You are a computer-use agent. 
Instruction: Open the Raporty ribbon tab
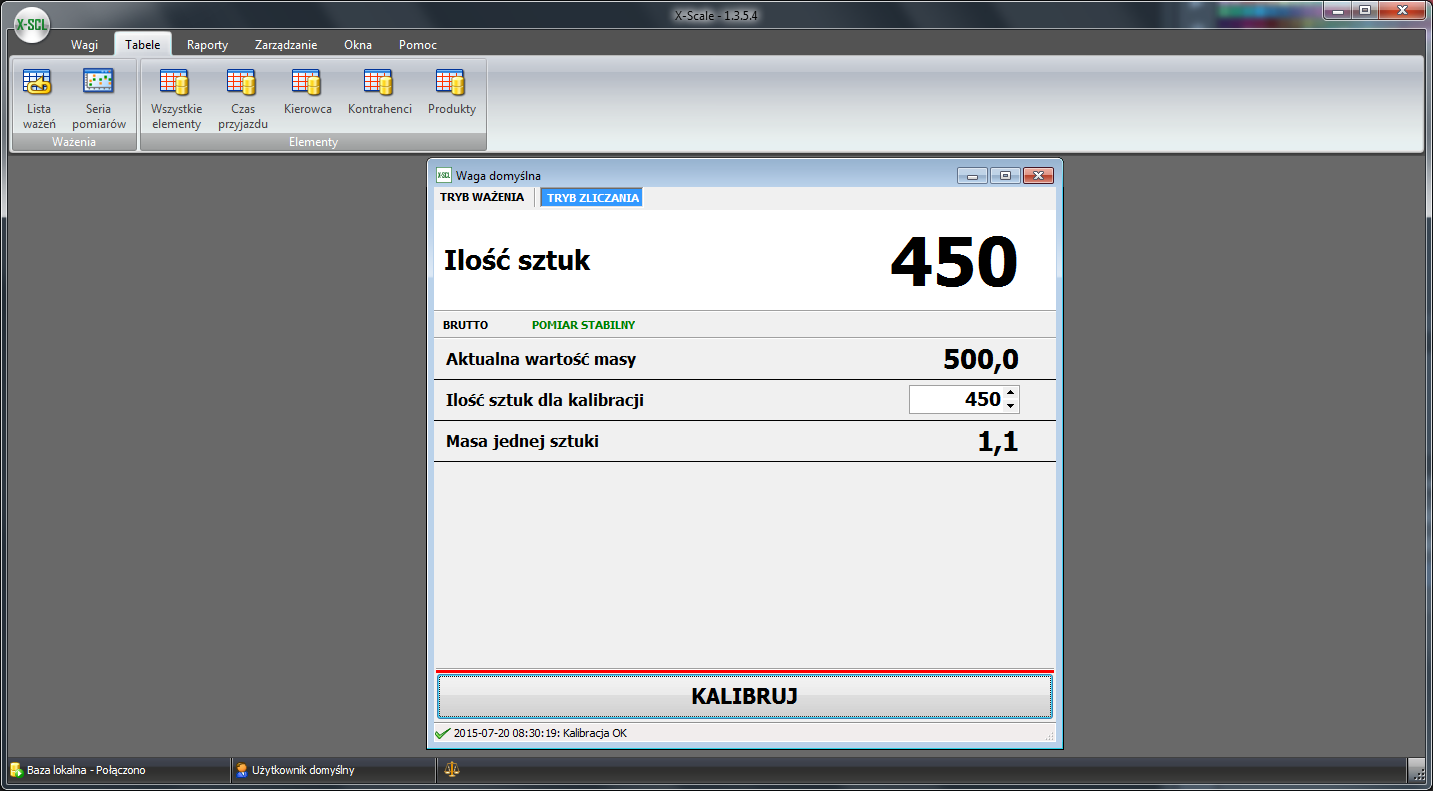click(207, 45)
